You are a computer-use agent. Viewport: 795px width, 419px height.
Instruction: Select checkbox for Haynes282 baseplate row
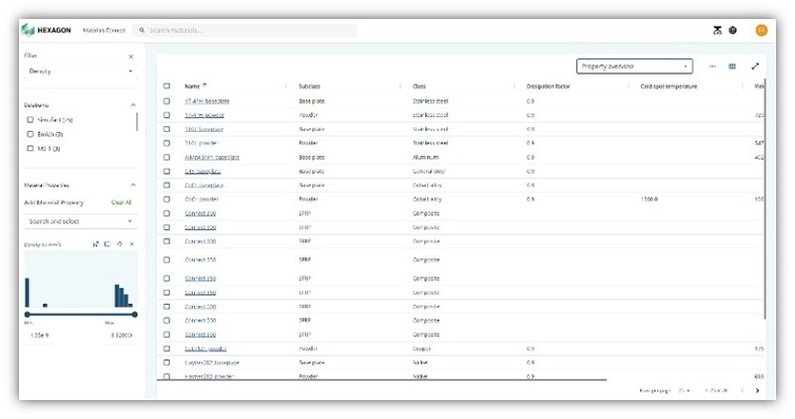point(167,363)
